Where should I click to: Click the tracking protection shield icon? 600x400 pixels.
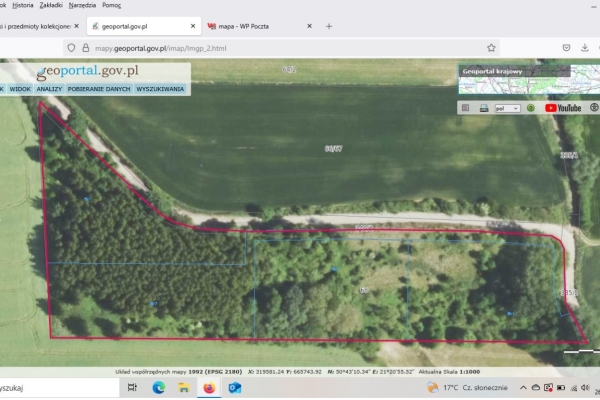tap(71, 47)
